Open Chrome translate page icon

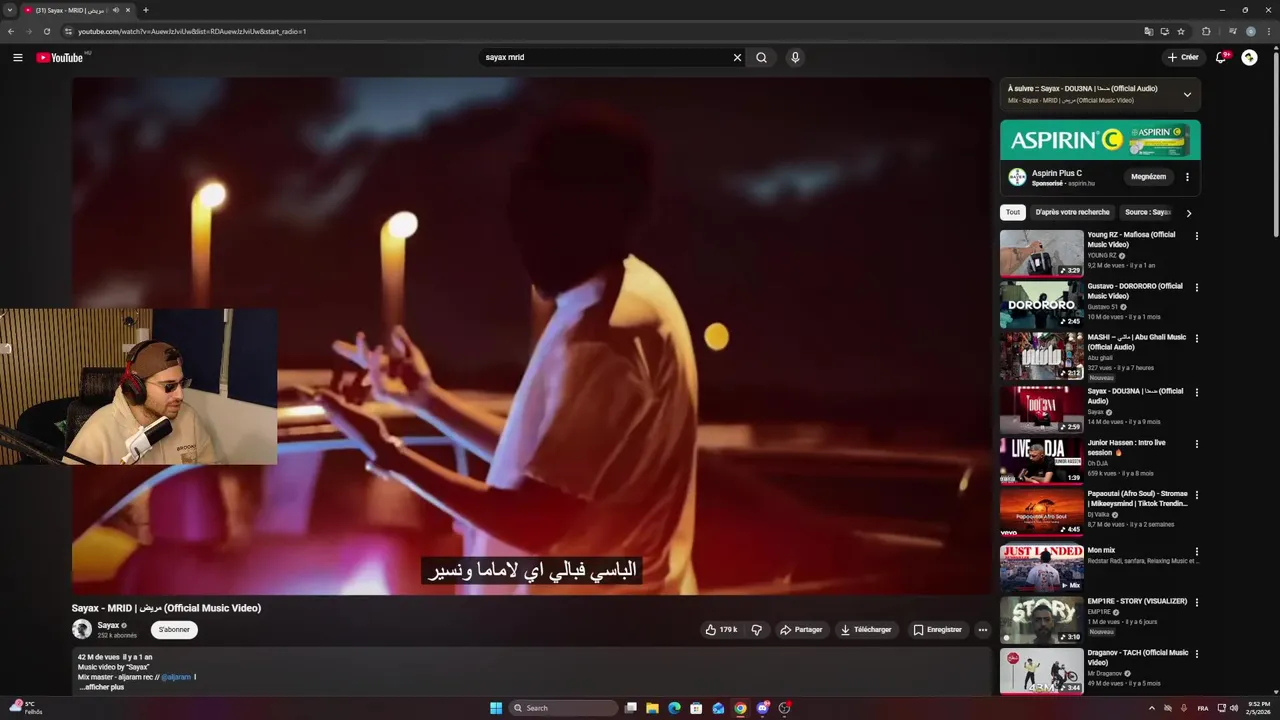(1149, 31)
